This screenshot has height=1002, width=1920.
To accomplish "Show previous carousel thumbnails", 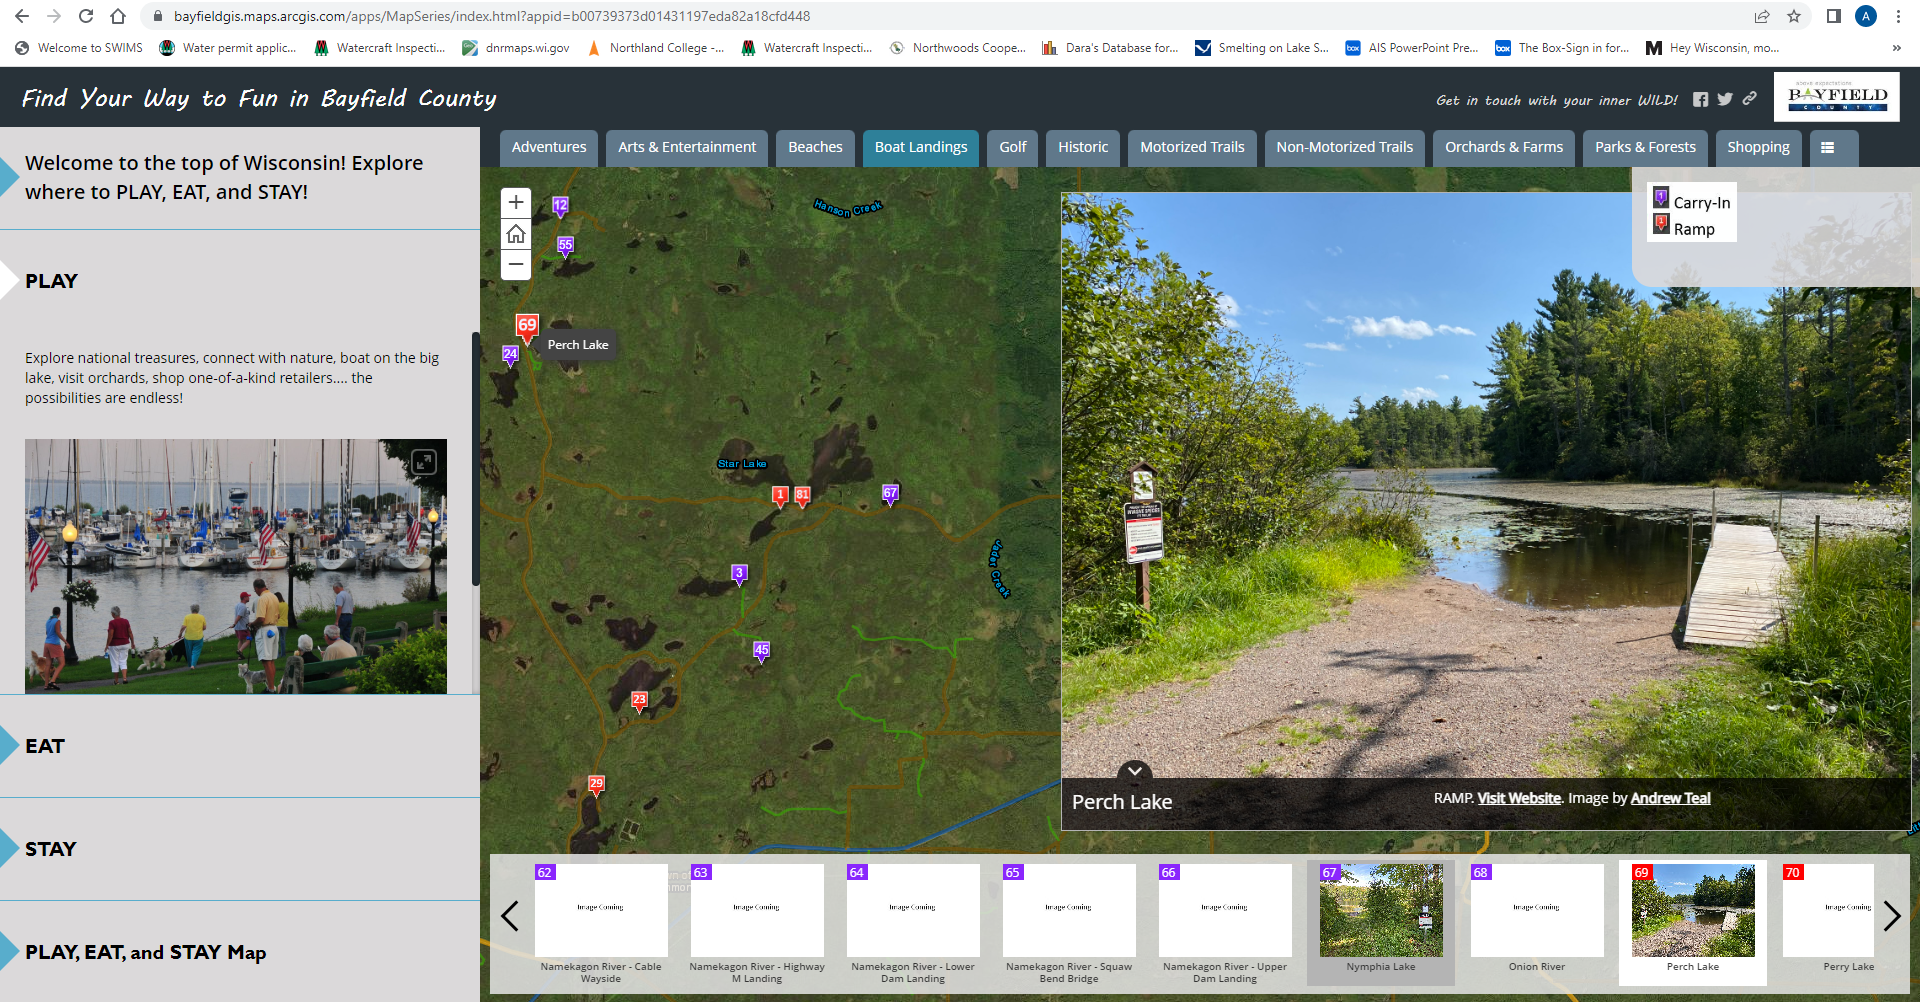I will click(510, 916).
